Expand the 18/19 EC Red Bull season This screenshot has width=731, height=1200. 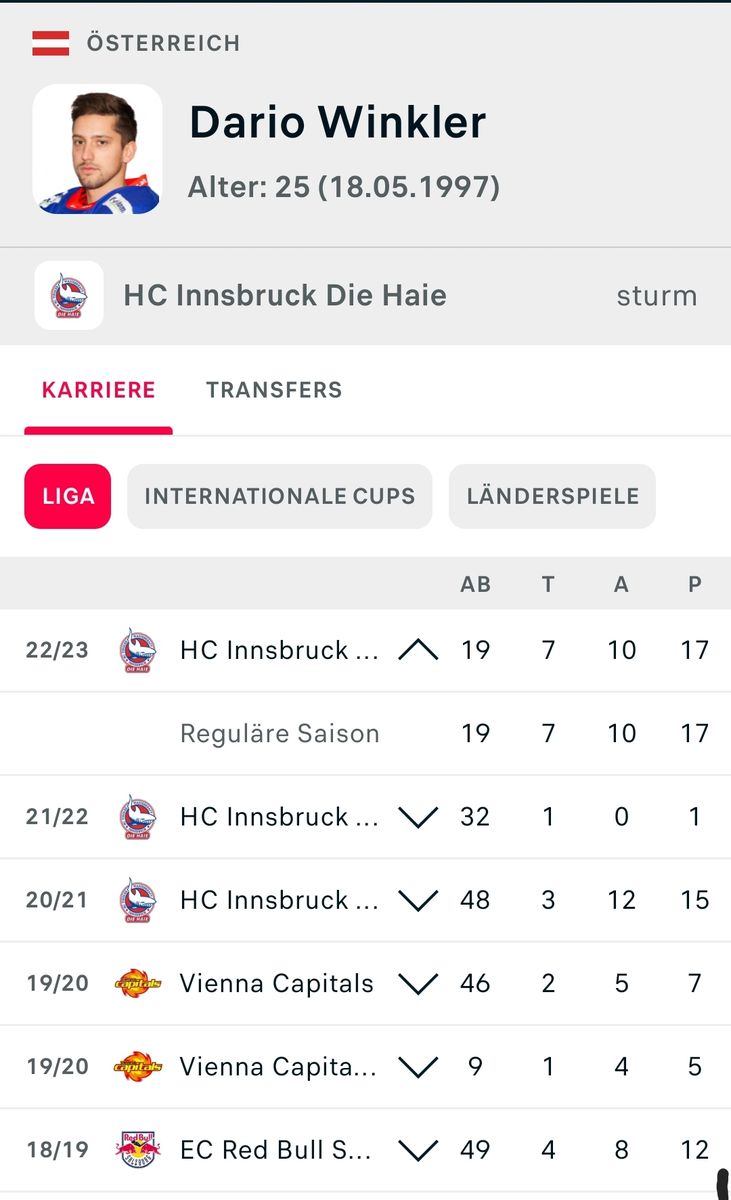[x=418, y=1150]
